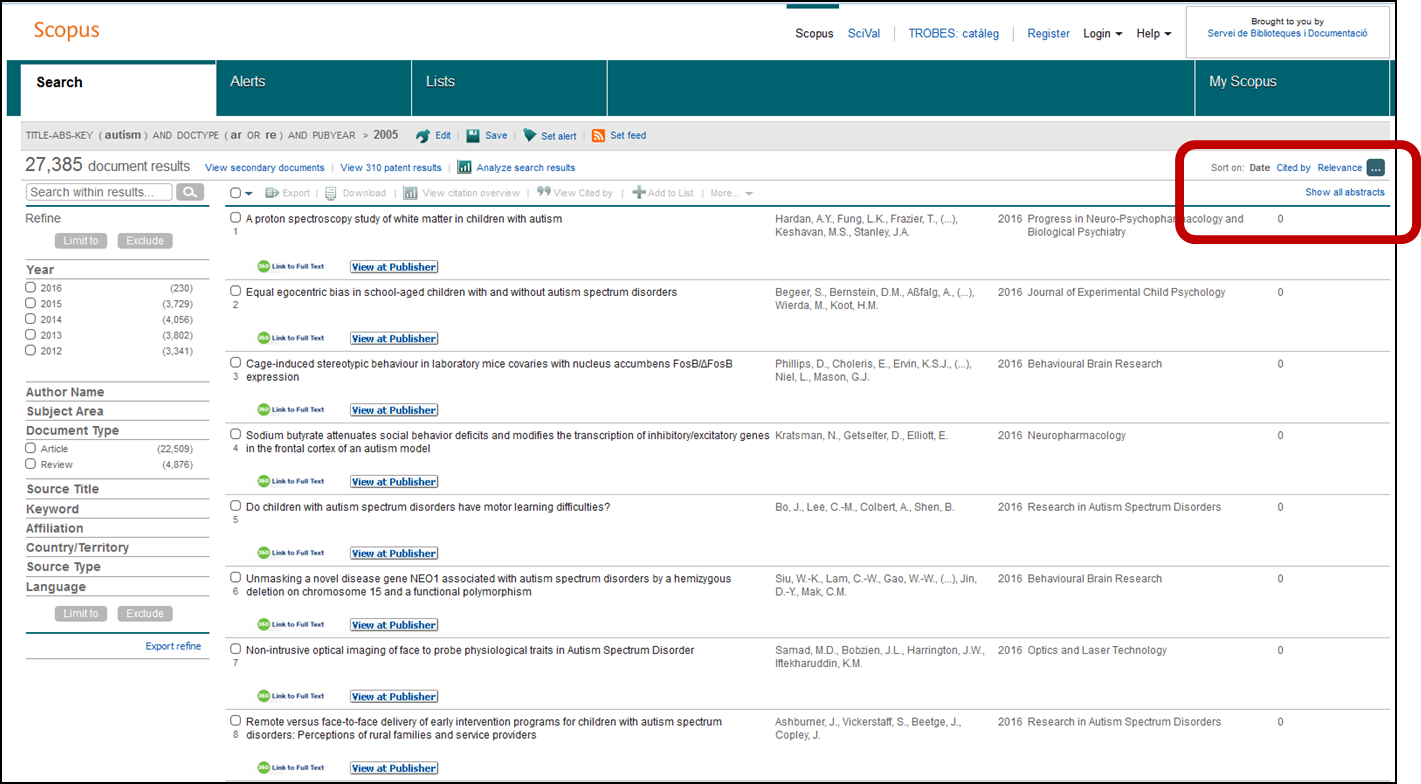
Task: Click View 310 patent results link
Action: 391,168
